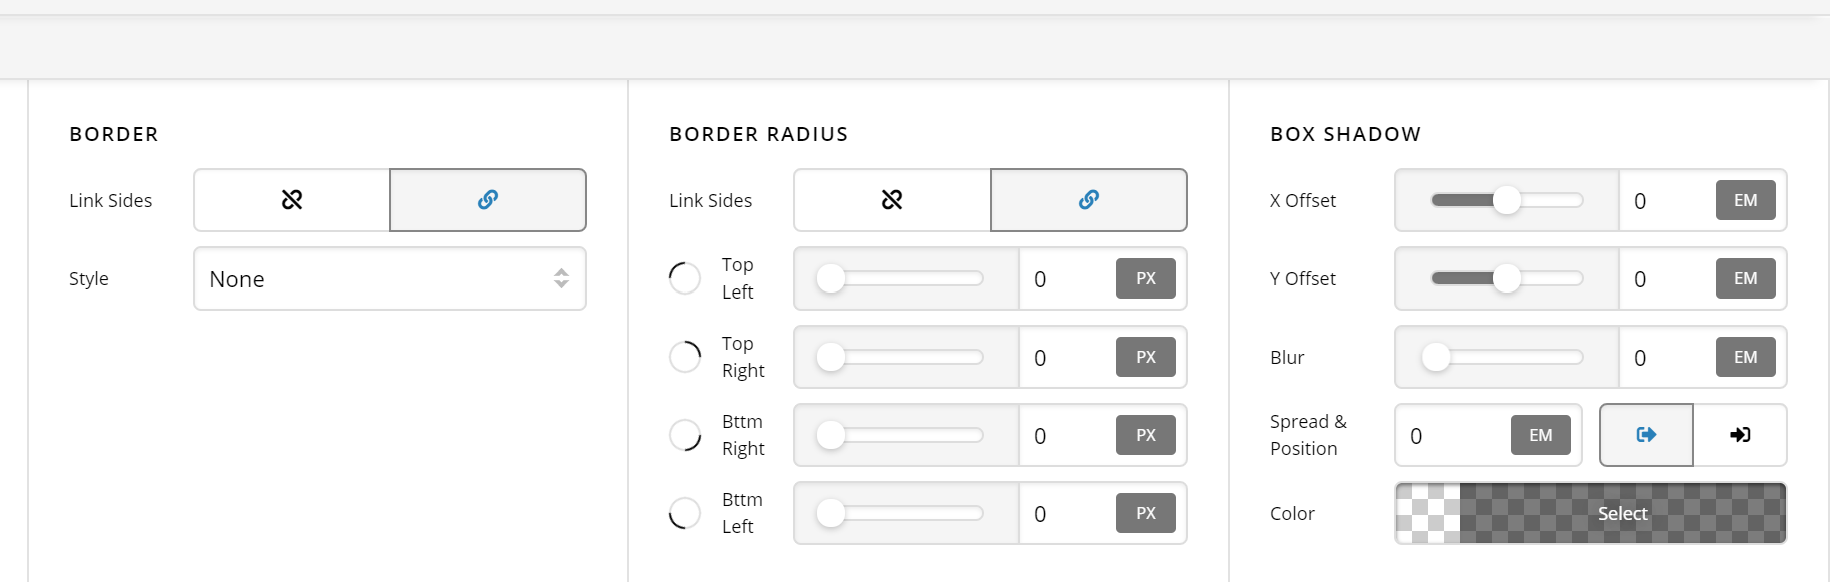This screenshot has height=582, width=1830.
Task: Click the Top Left corner radius icon
Action: (x=685, y=278)
